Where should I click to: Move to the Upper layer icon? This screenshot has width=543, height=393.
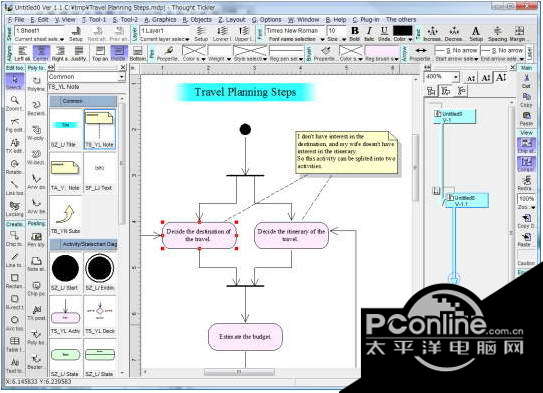[x=243, y=34]
